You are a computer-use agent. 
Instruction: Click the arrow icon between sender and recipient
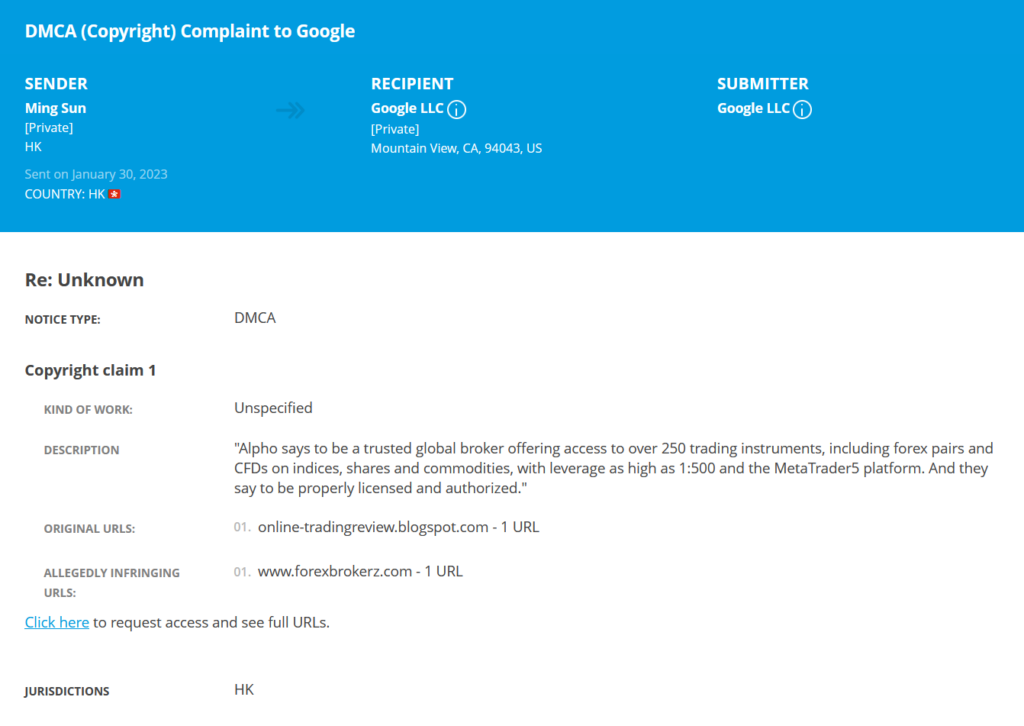tap(291, 110)
